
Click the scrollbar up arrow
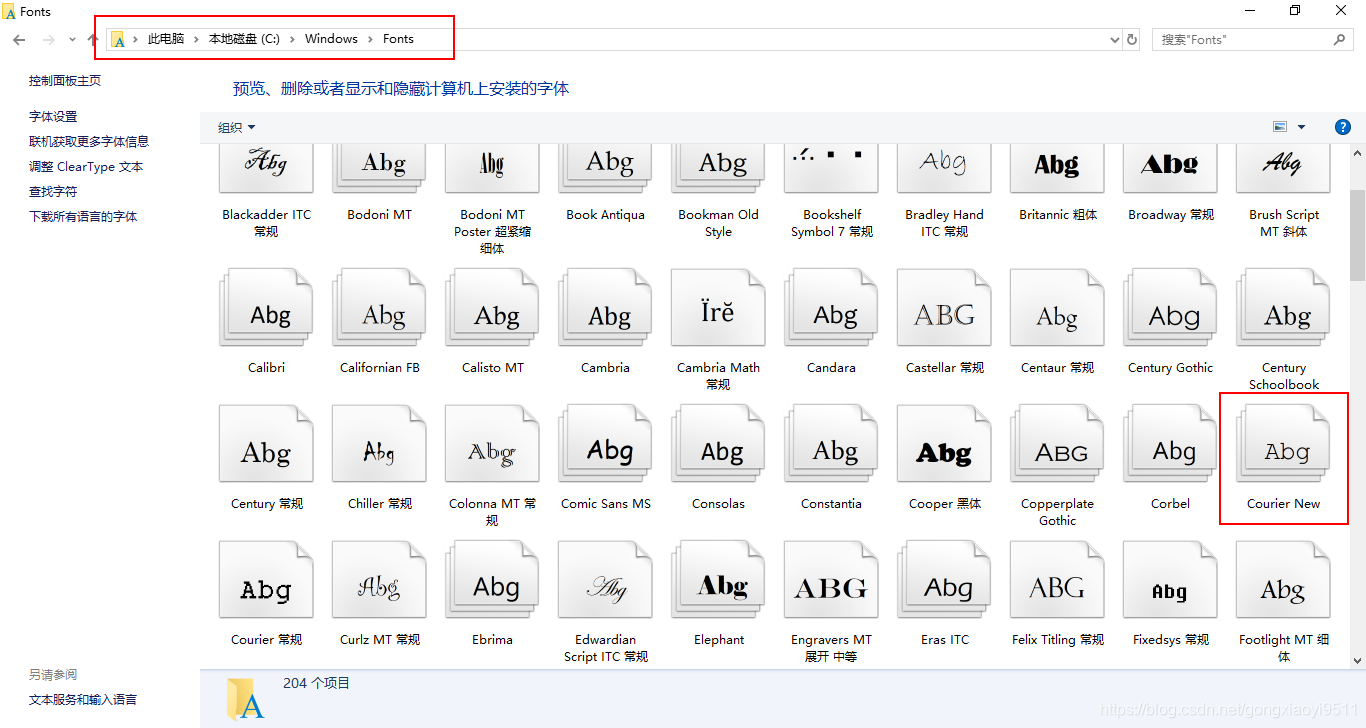[1357, 152]
